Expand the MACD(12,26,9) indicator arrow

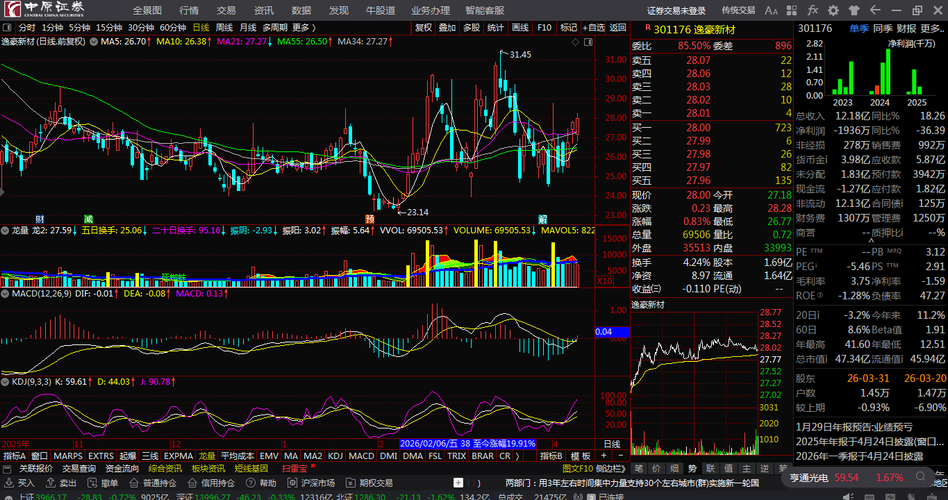coord(5,294)
